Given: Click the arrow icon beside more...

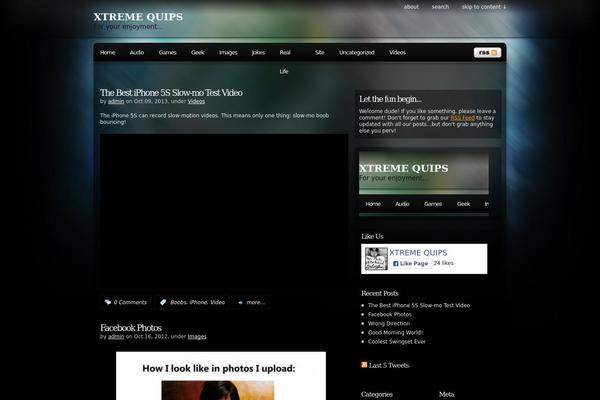Looking at the screenshot, I should 240,302.
